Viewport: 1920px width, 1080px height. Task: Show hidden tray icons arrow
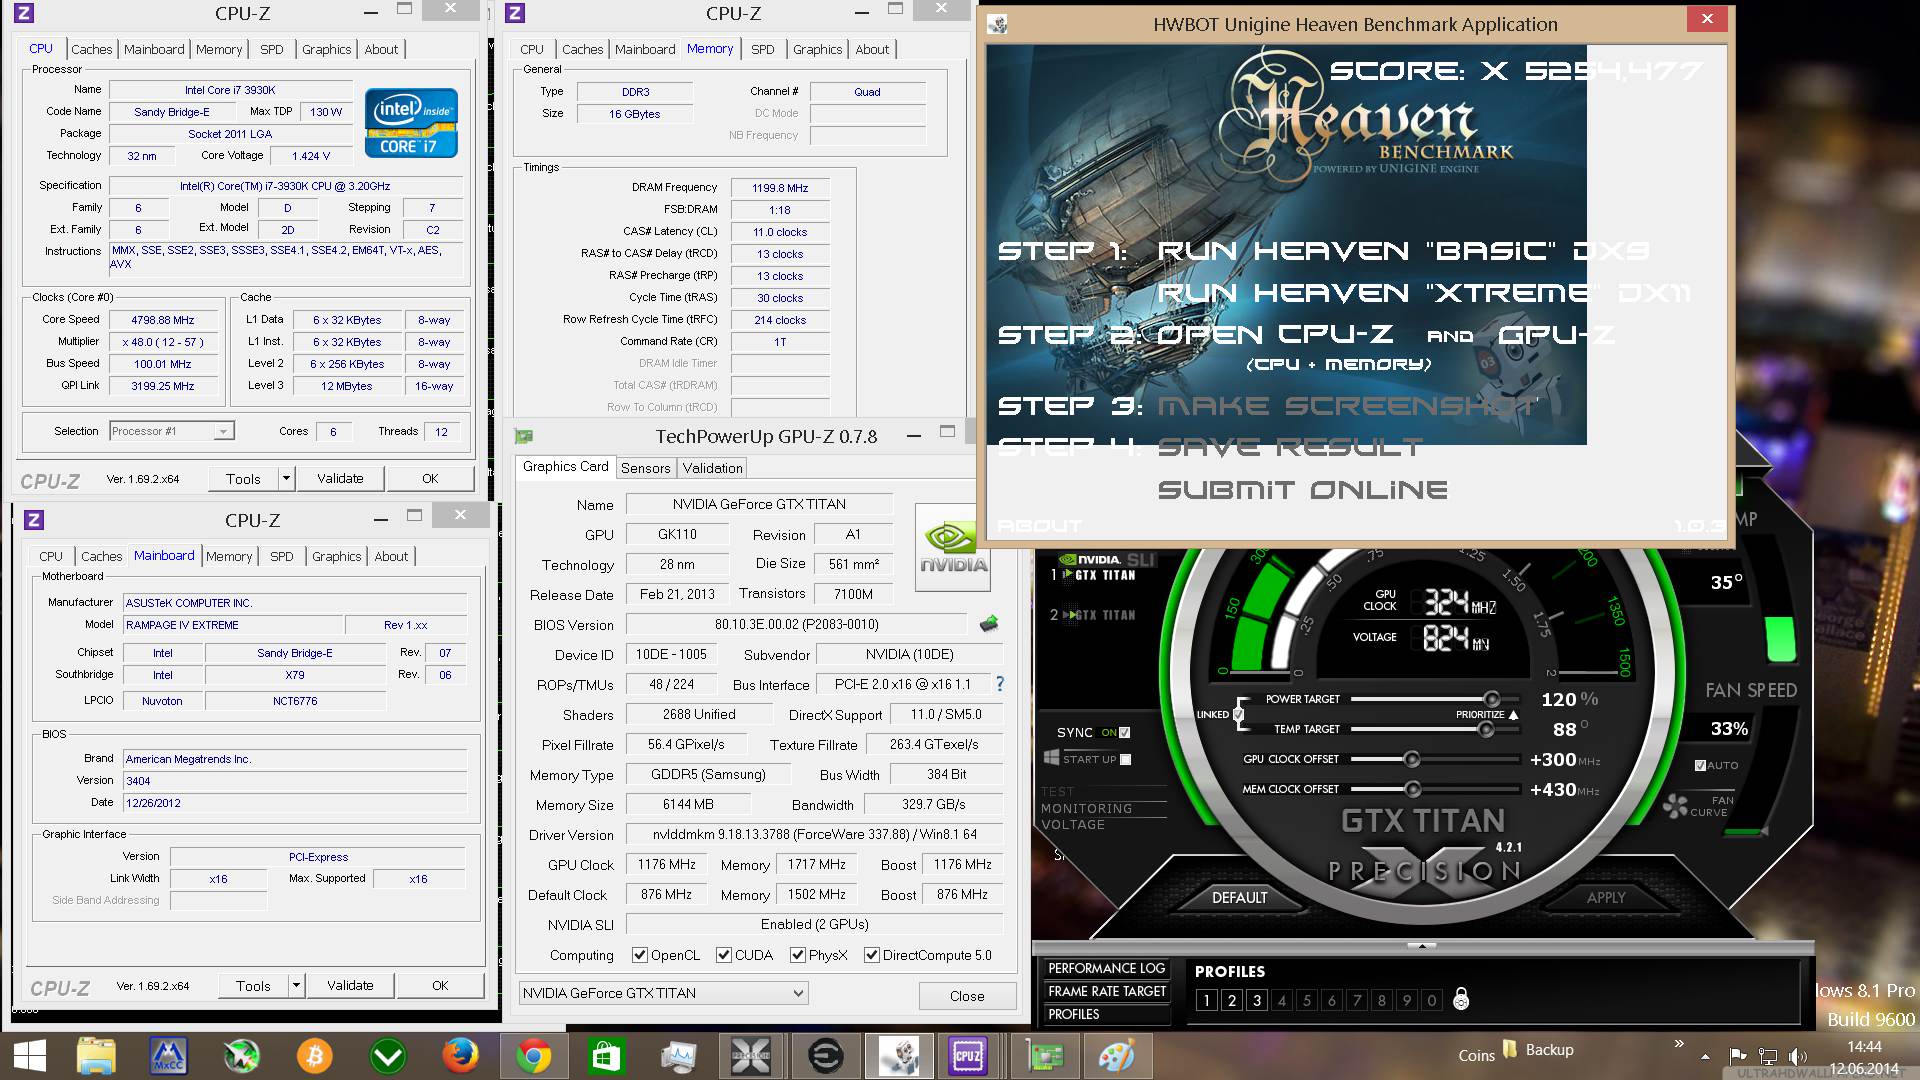click(x=1705, y=1057)
